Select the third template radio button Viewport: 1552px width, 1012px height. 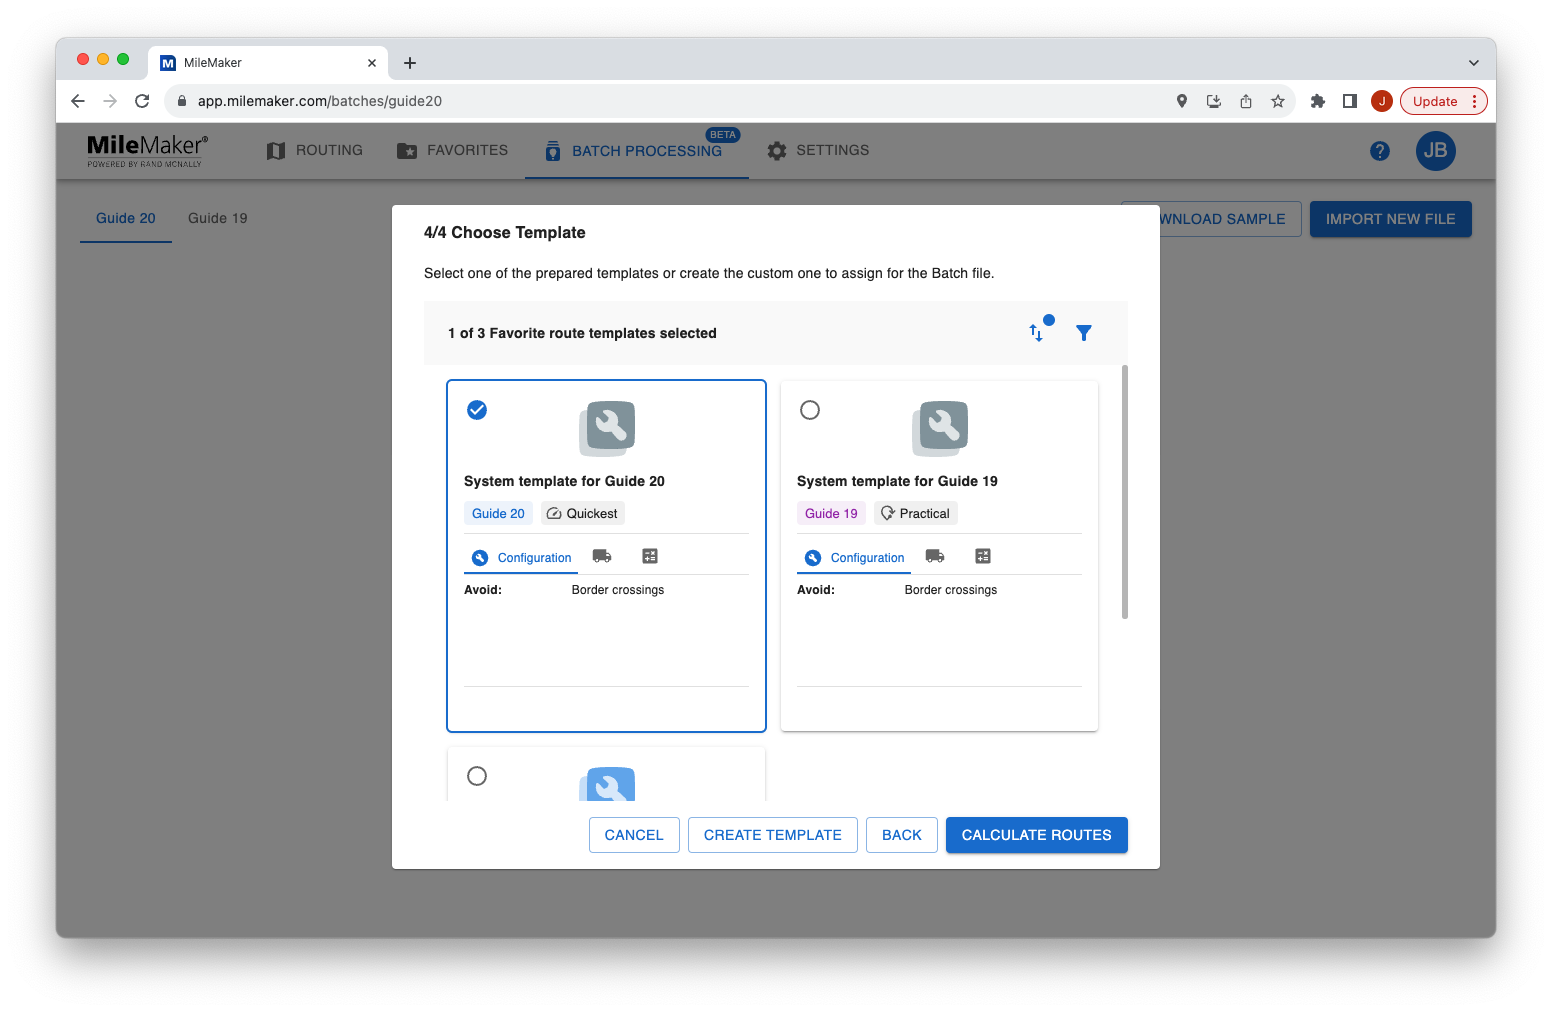click(477, 776)
